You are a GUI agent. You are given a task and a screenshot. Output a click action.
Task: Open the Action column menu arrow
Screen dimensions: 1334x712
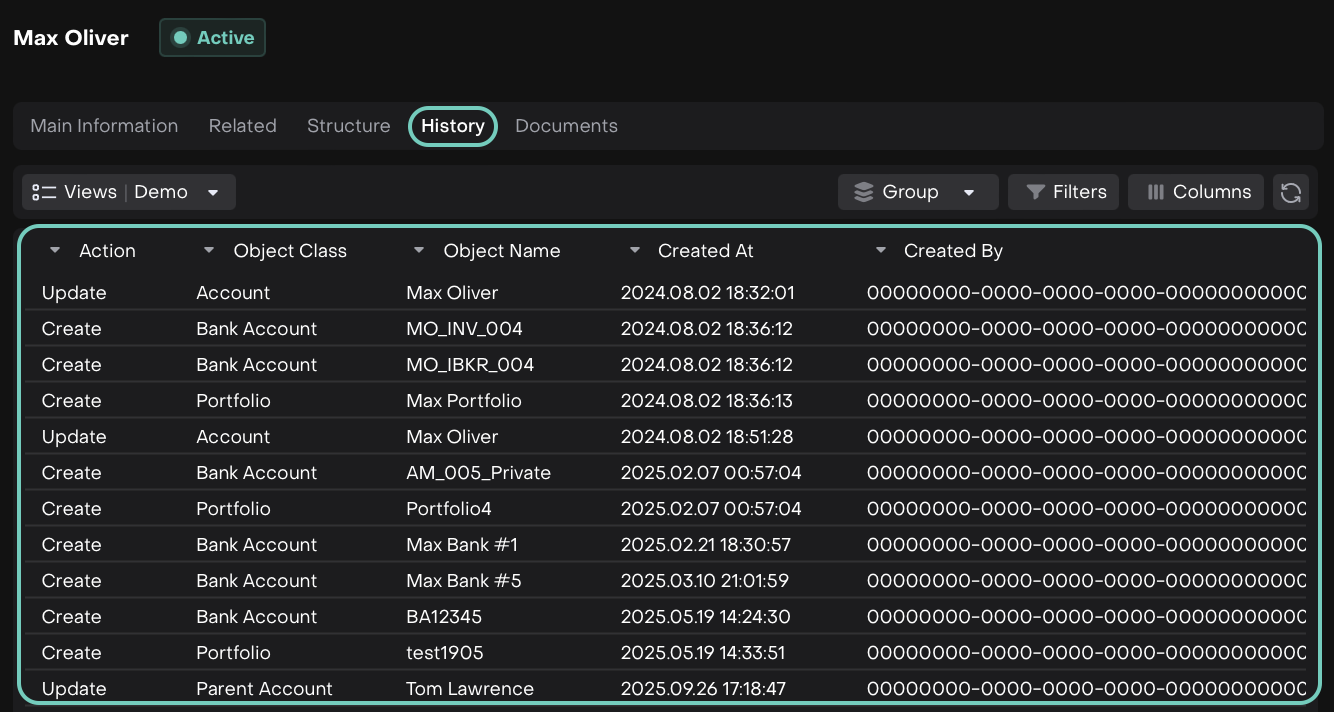[x=55, y=251]
